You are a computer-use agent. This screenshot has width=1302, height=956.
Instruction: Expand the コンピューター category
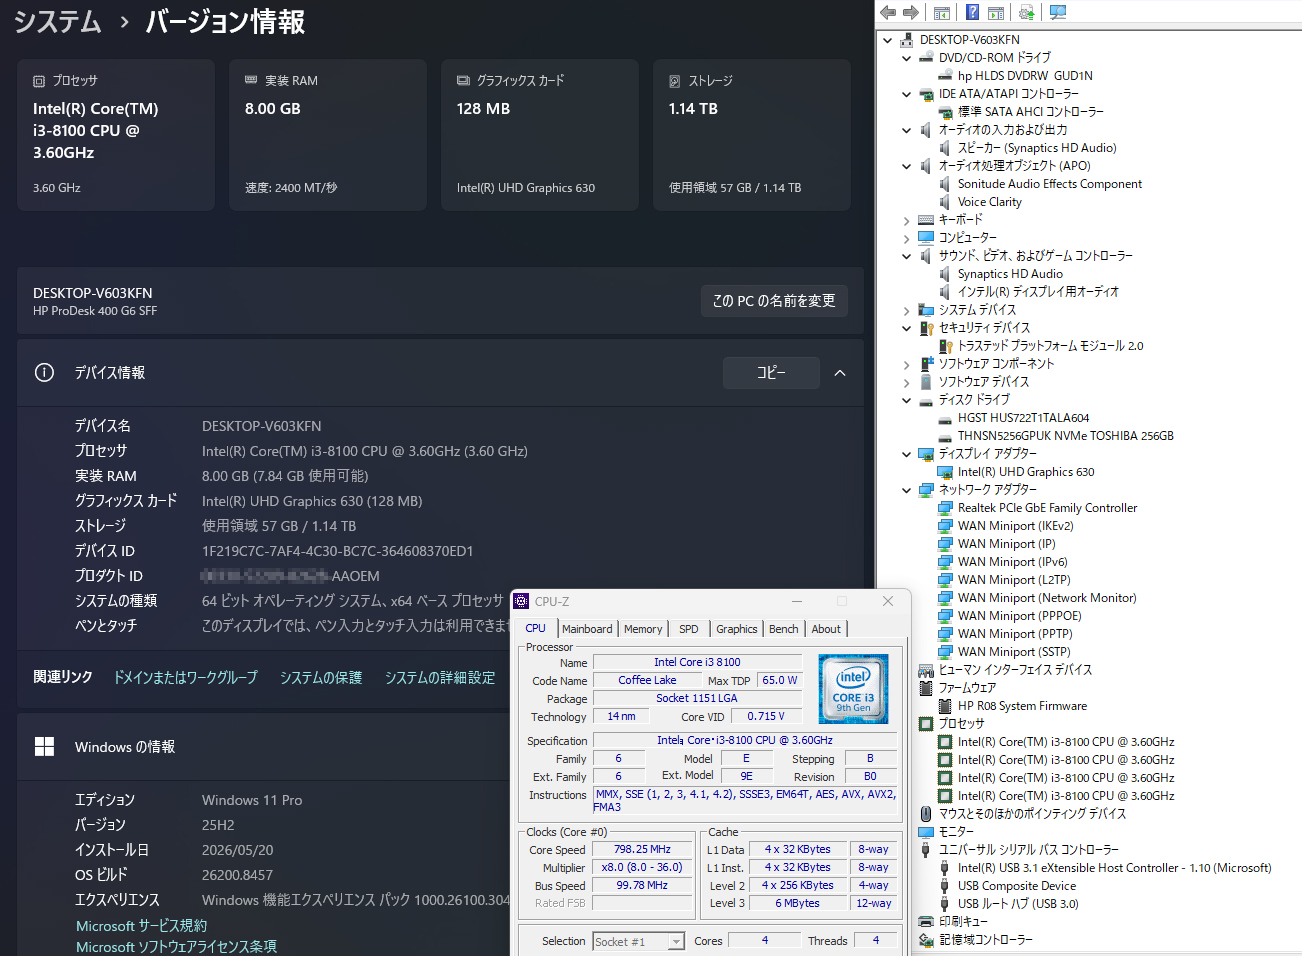pyautogui.click(x=907, y=238)
